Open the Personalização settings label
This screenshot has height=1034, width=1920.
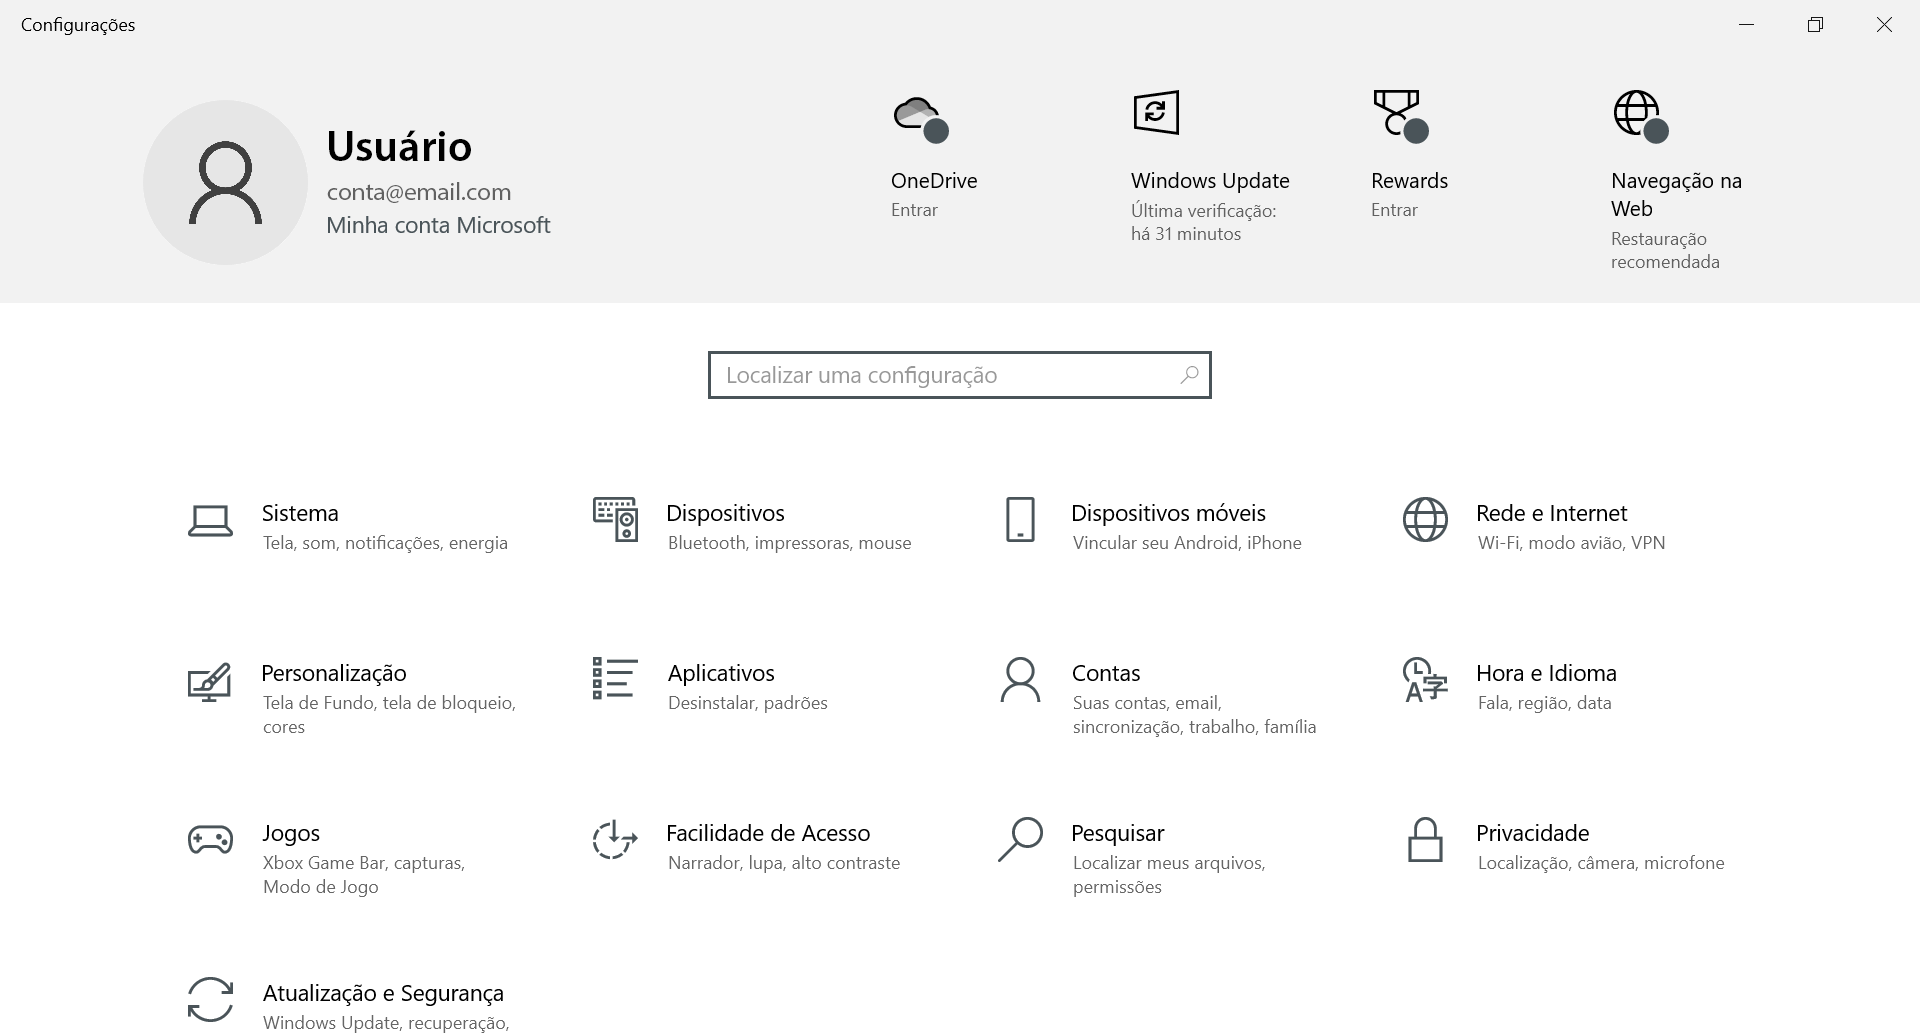(334, 673)
